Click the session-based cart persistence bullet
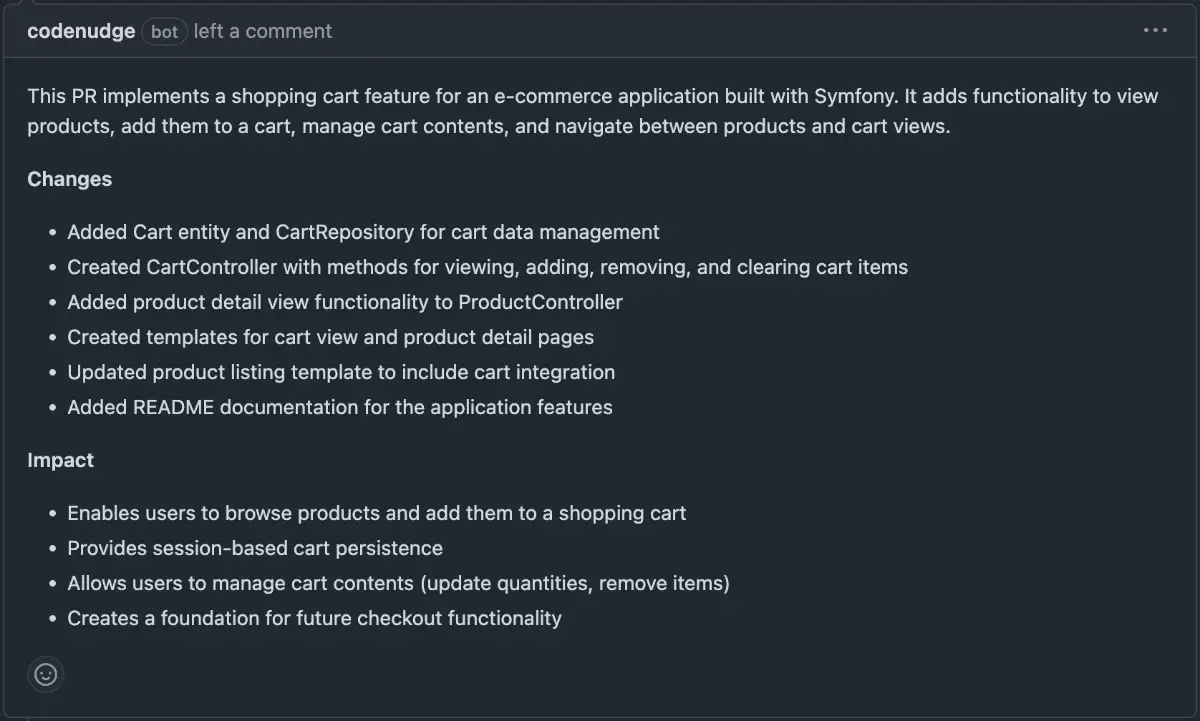Screen dimensions: 1200x721 pyautogui.click(x=255, y=548)
